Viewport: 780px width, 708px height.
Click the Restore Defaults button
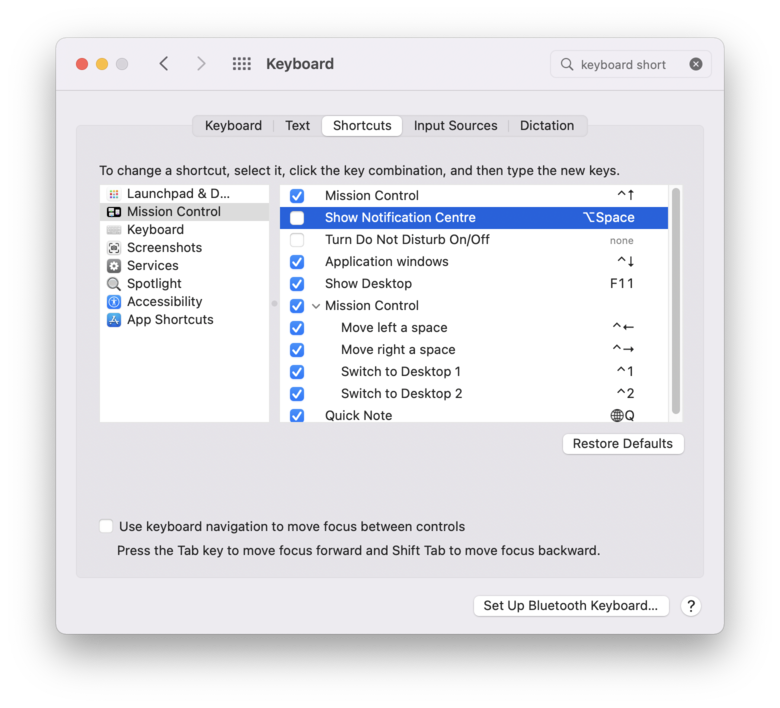click(623, 444)
